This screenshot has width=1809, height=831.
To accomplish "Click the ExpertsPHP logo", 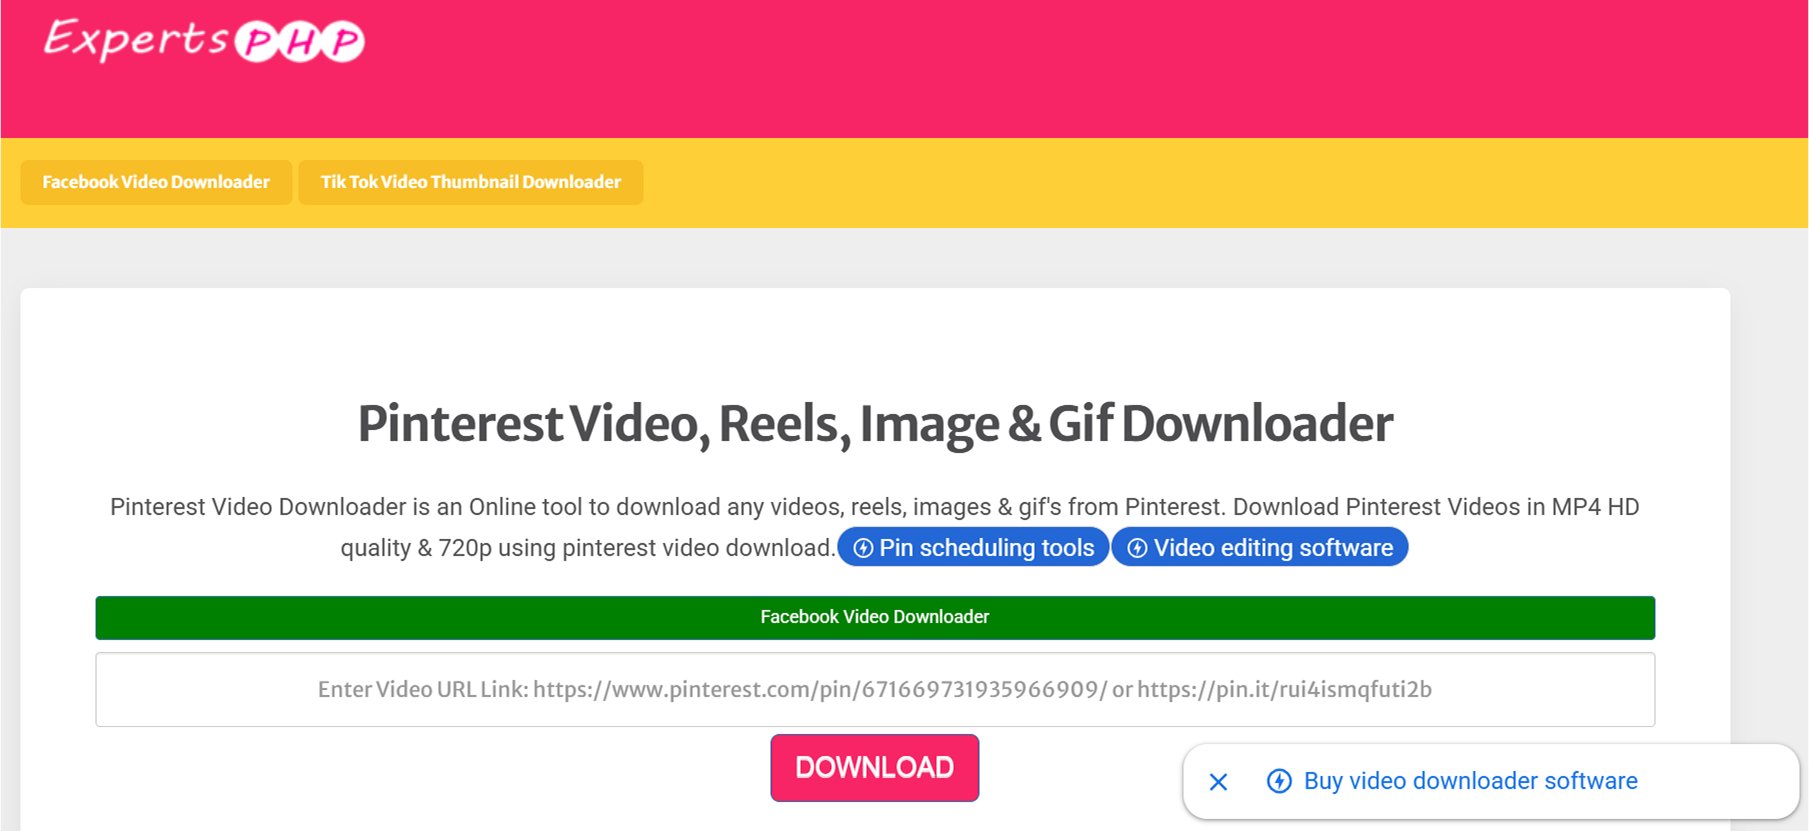I will point(204,40).
